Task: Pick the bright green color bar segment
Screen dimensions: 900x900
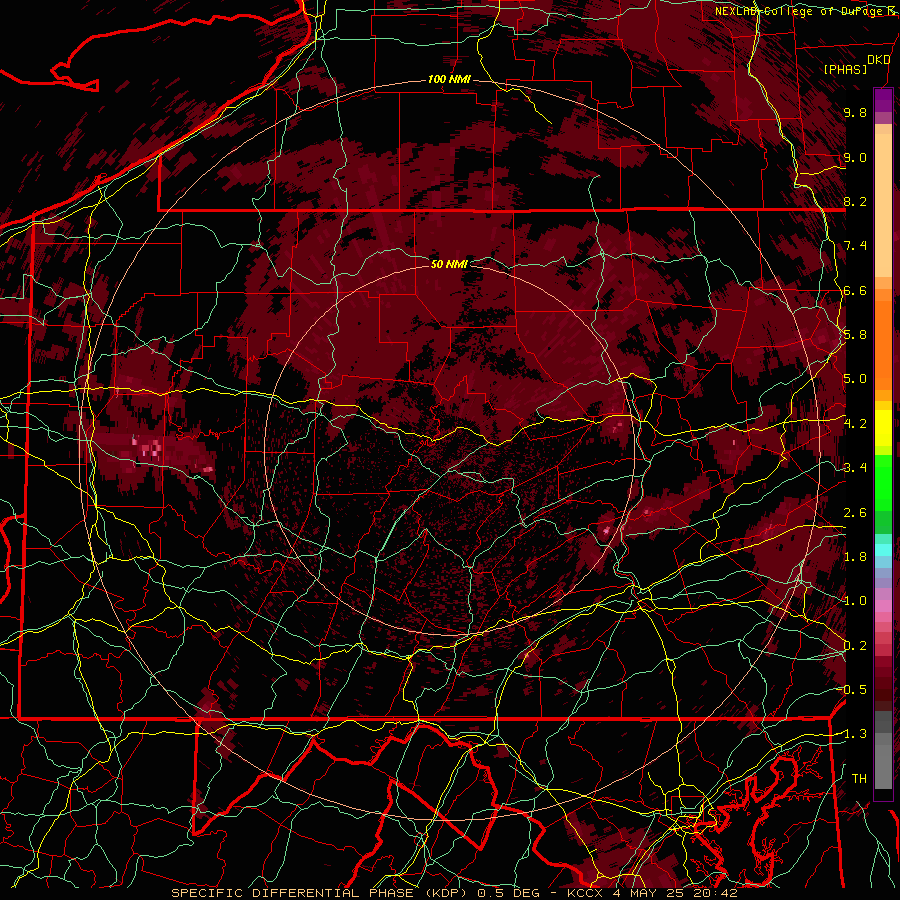Action: 883,482
